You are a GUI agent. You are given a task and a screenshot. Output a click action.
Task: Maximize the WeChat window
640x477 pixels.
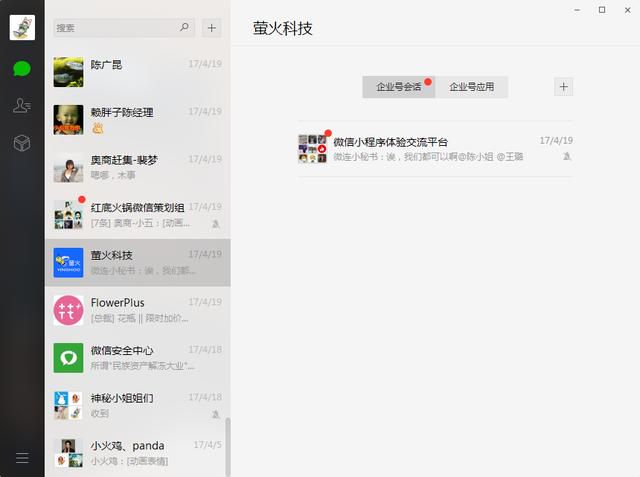point(602,10)
